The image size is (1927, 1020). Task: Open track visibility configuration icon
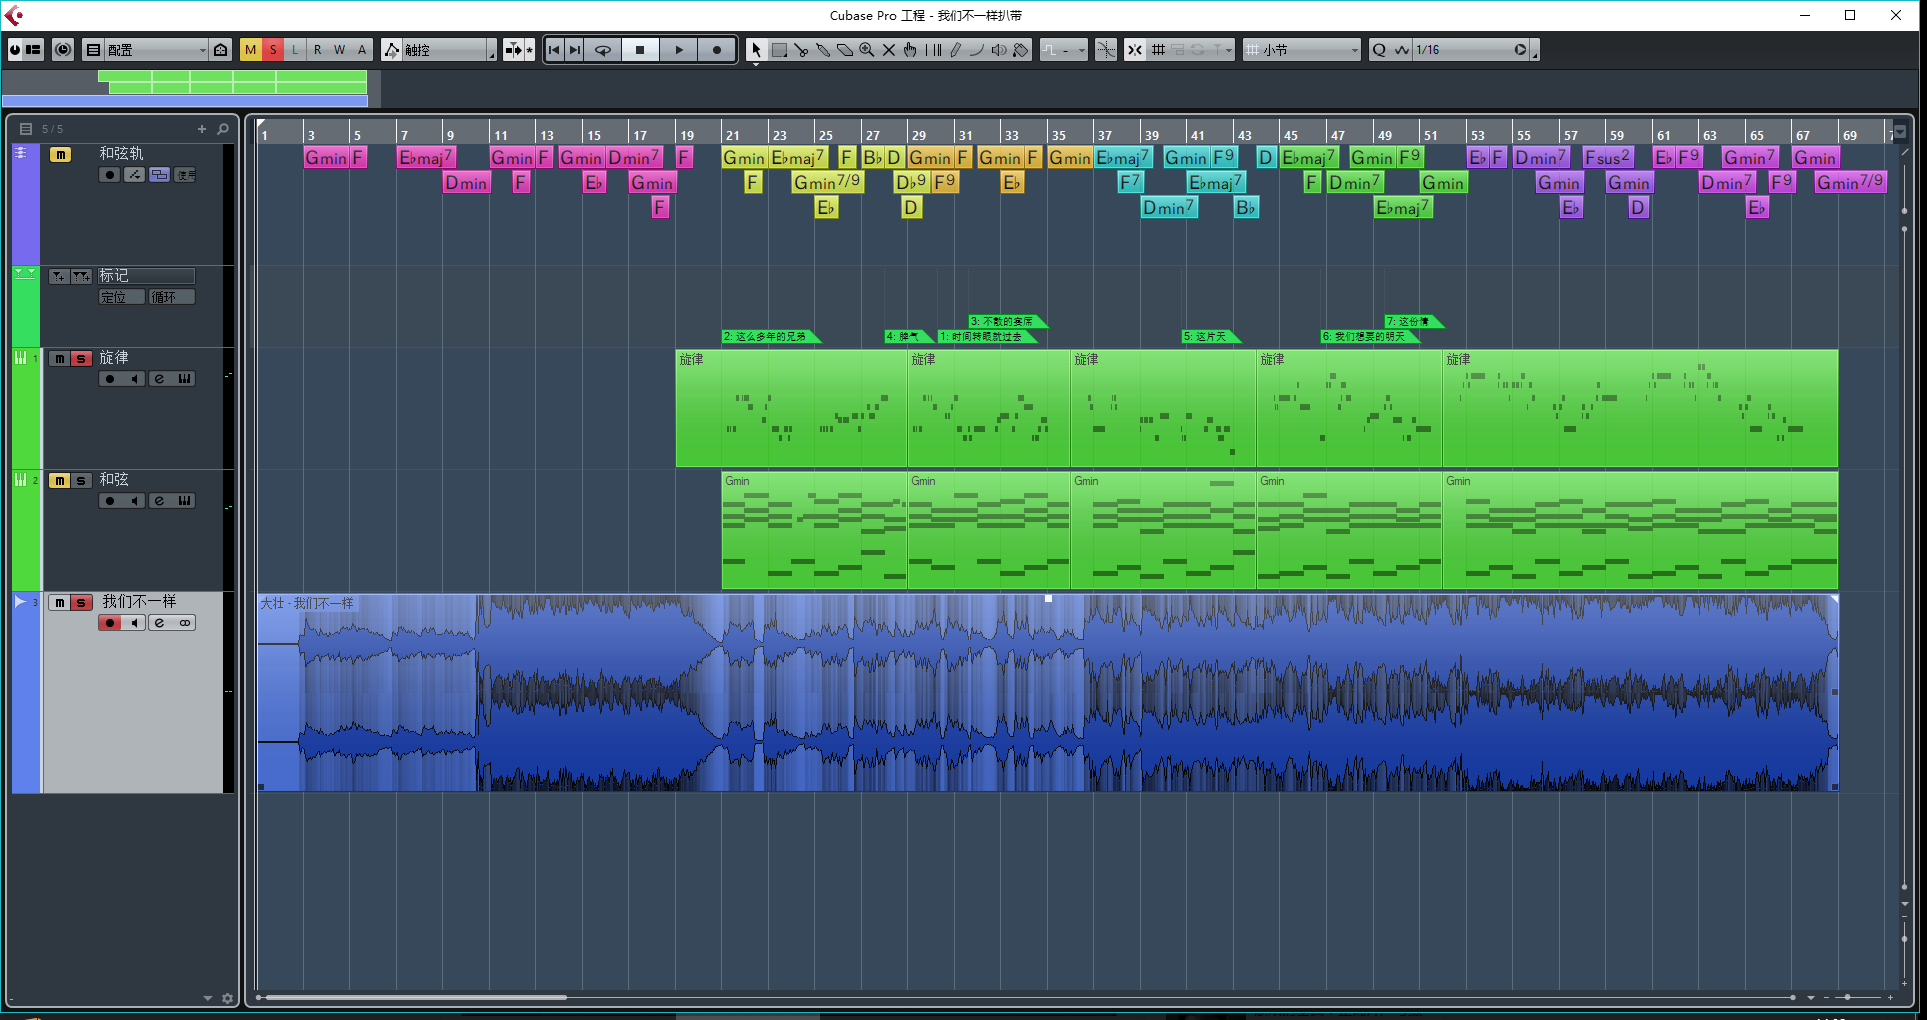pos(26,129)
